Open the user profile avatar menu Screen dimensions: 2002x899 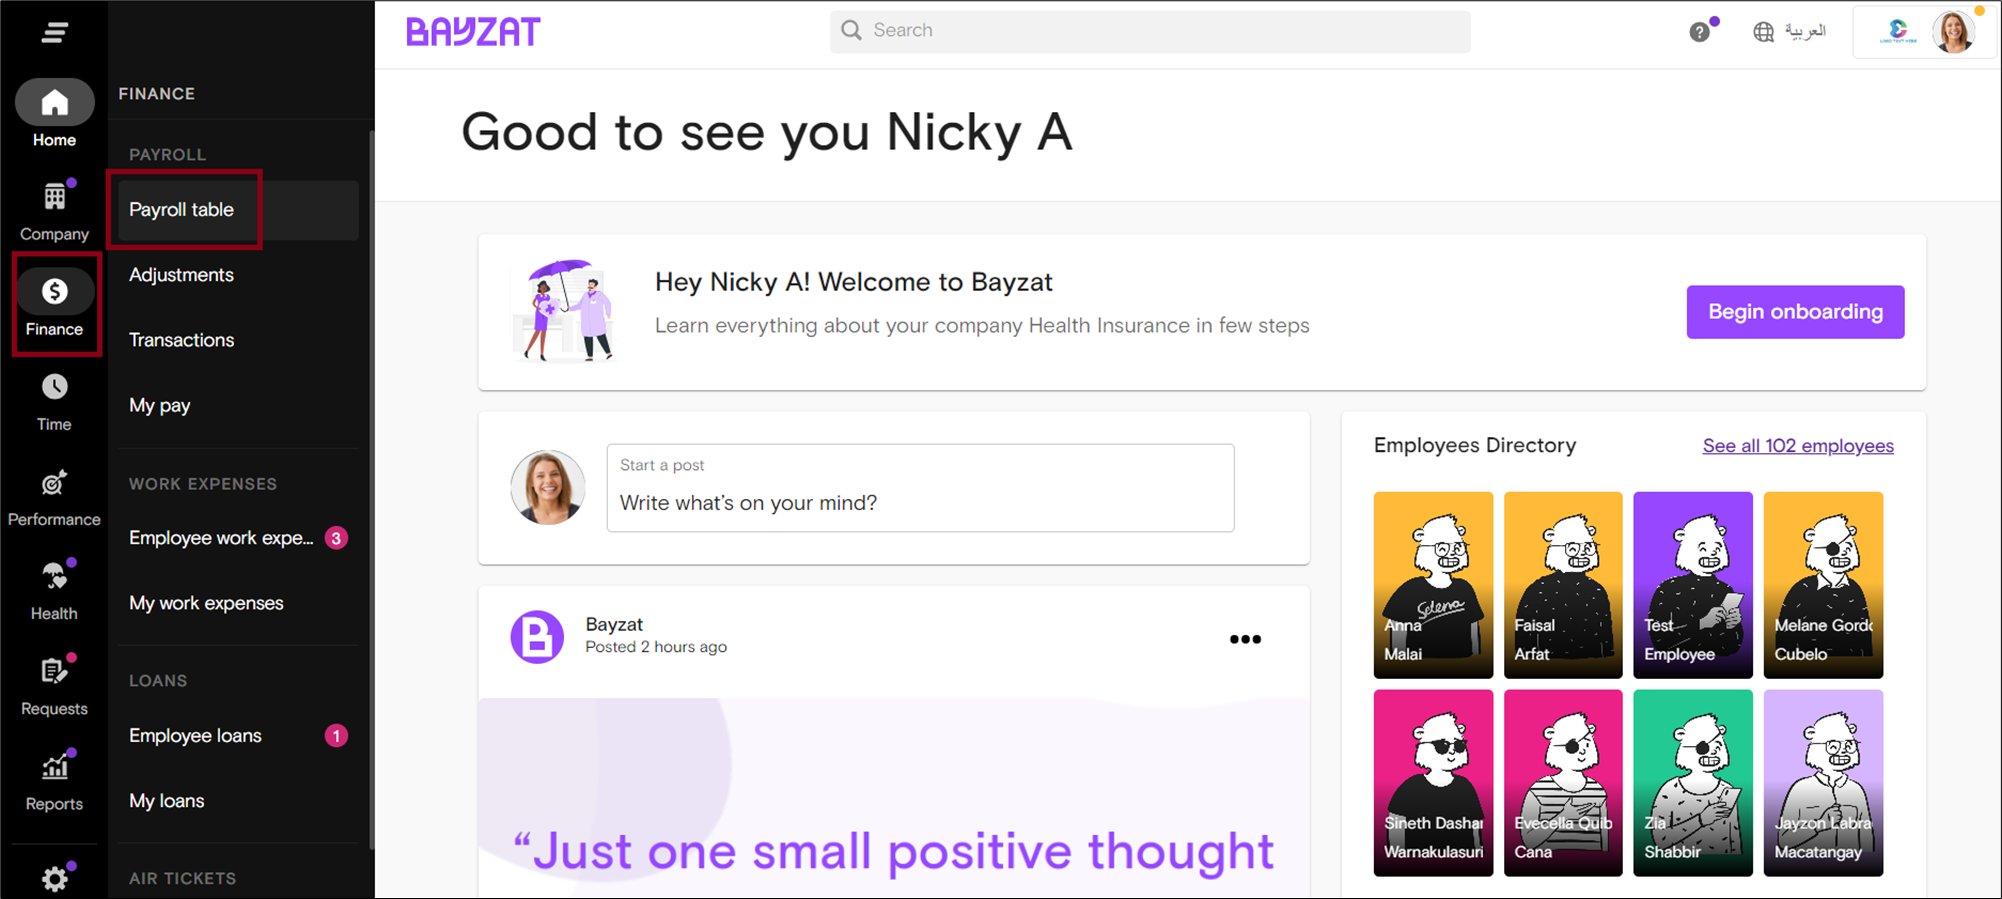tap(1955, 32)
